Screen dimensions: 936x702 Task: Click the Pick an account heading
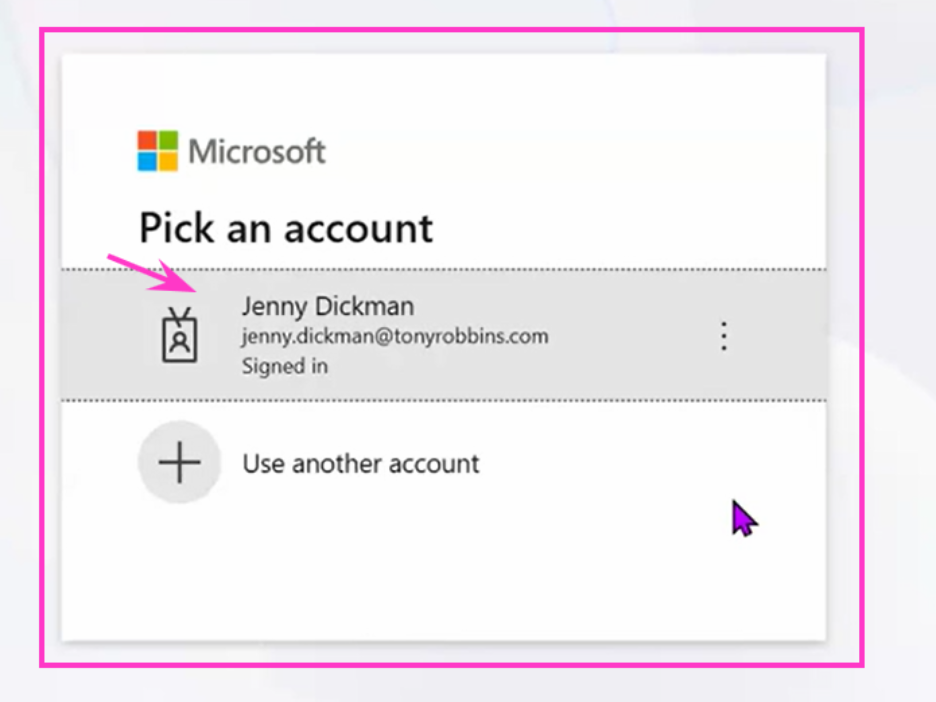click(286, 227)
